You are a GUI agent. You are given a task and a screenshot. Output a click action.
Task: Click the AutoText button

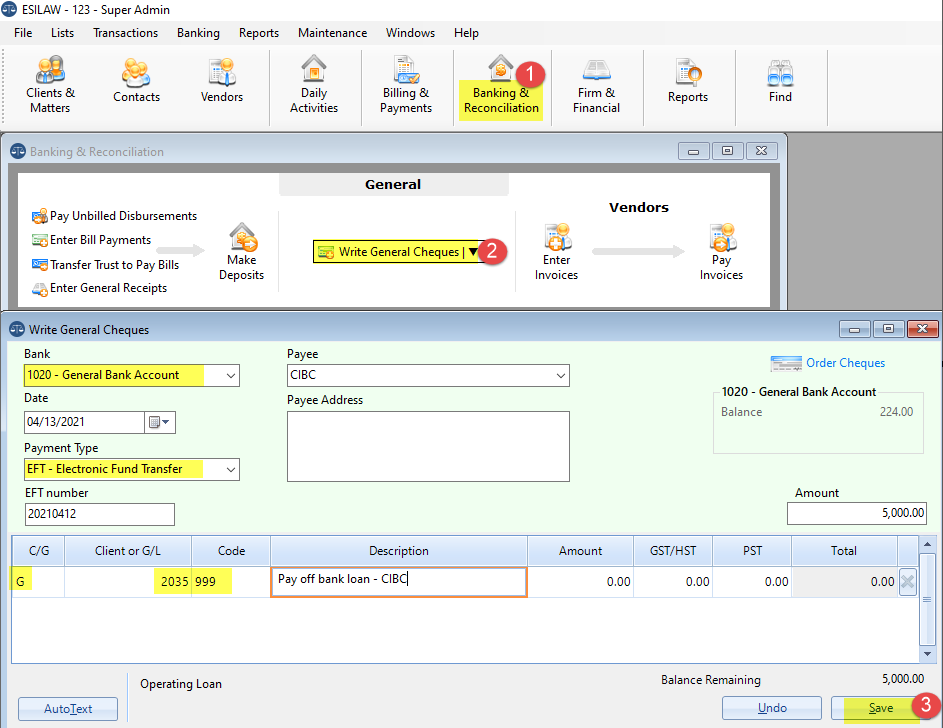click(68, 709)
